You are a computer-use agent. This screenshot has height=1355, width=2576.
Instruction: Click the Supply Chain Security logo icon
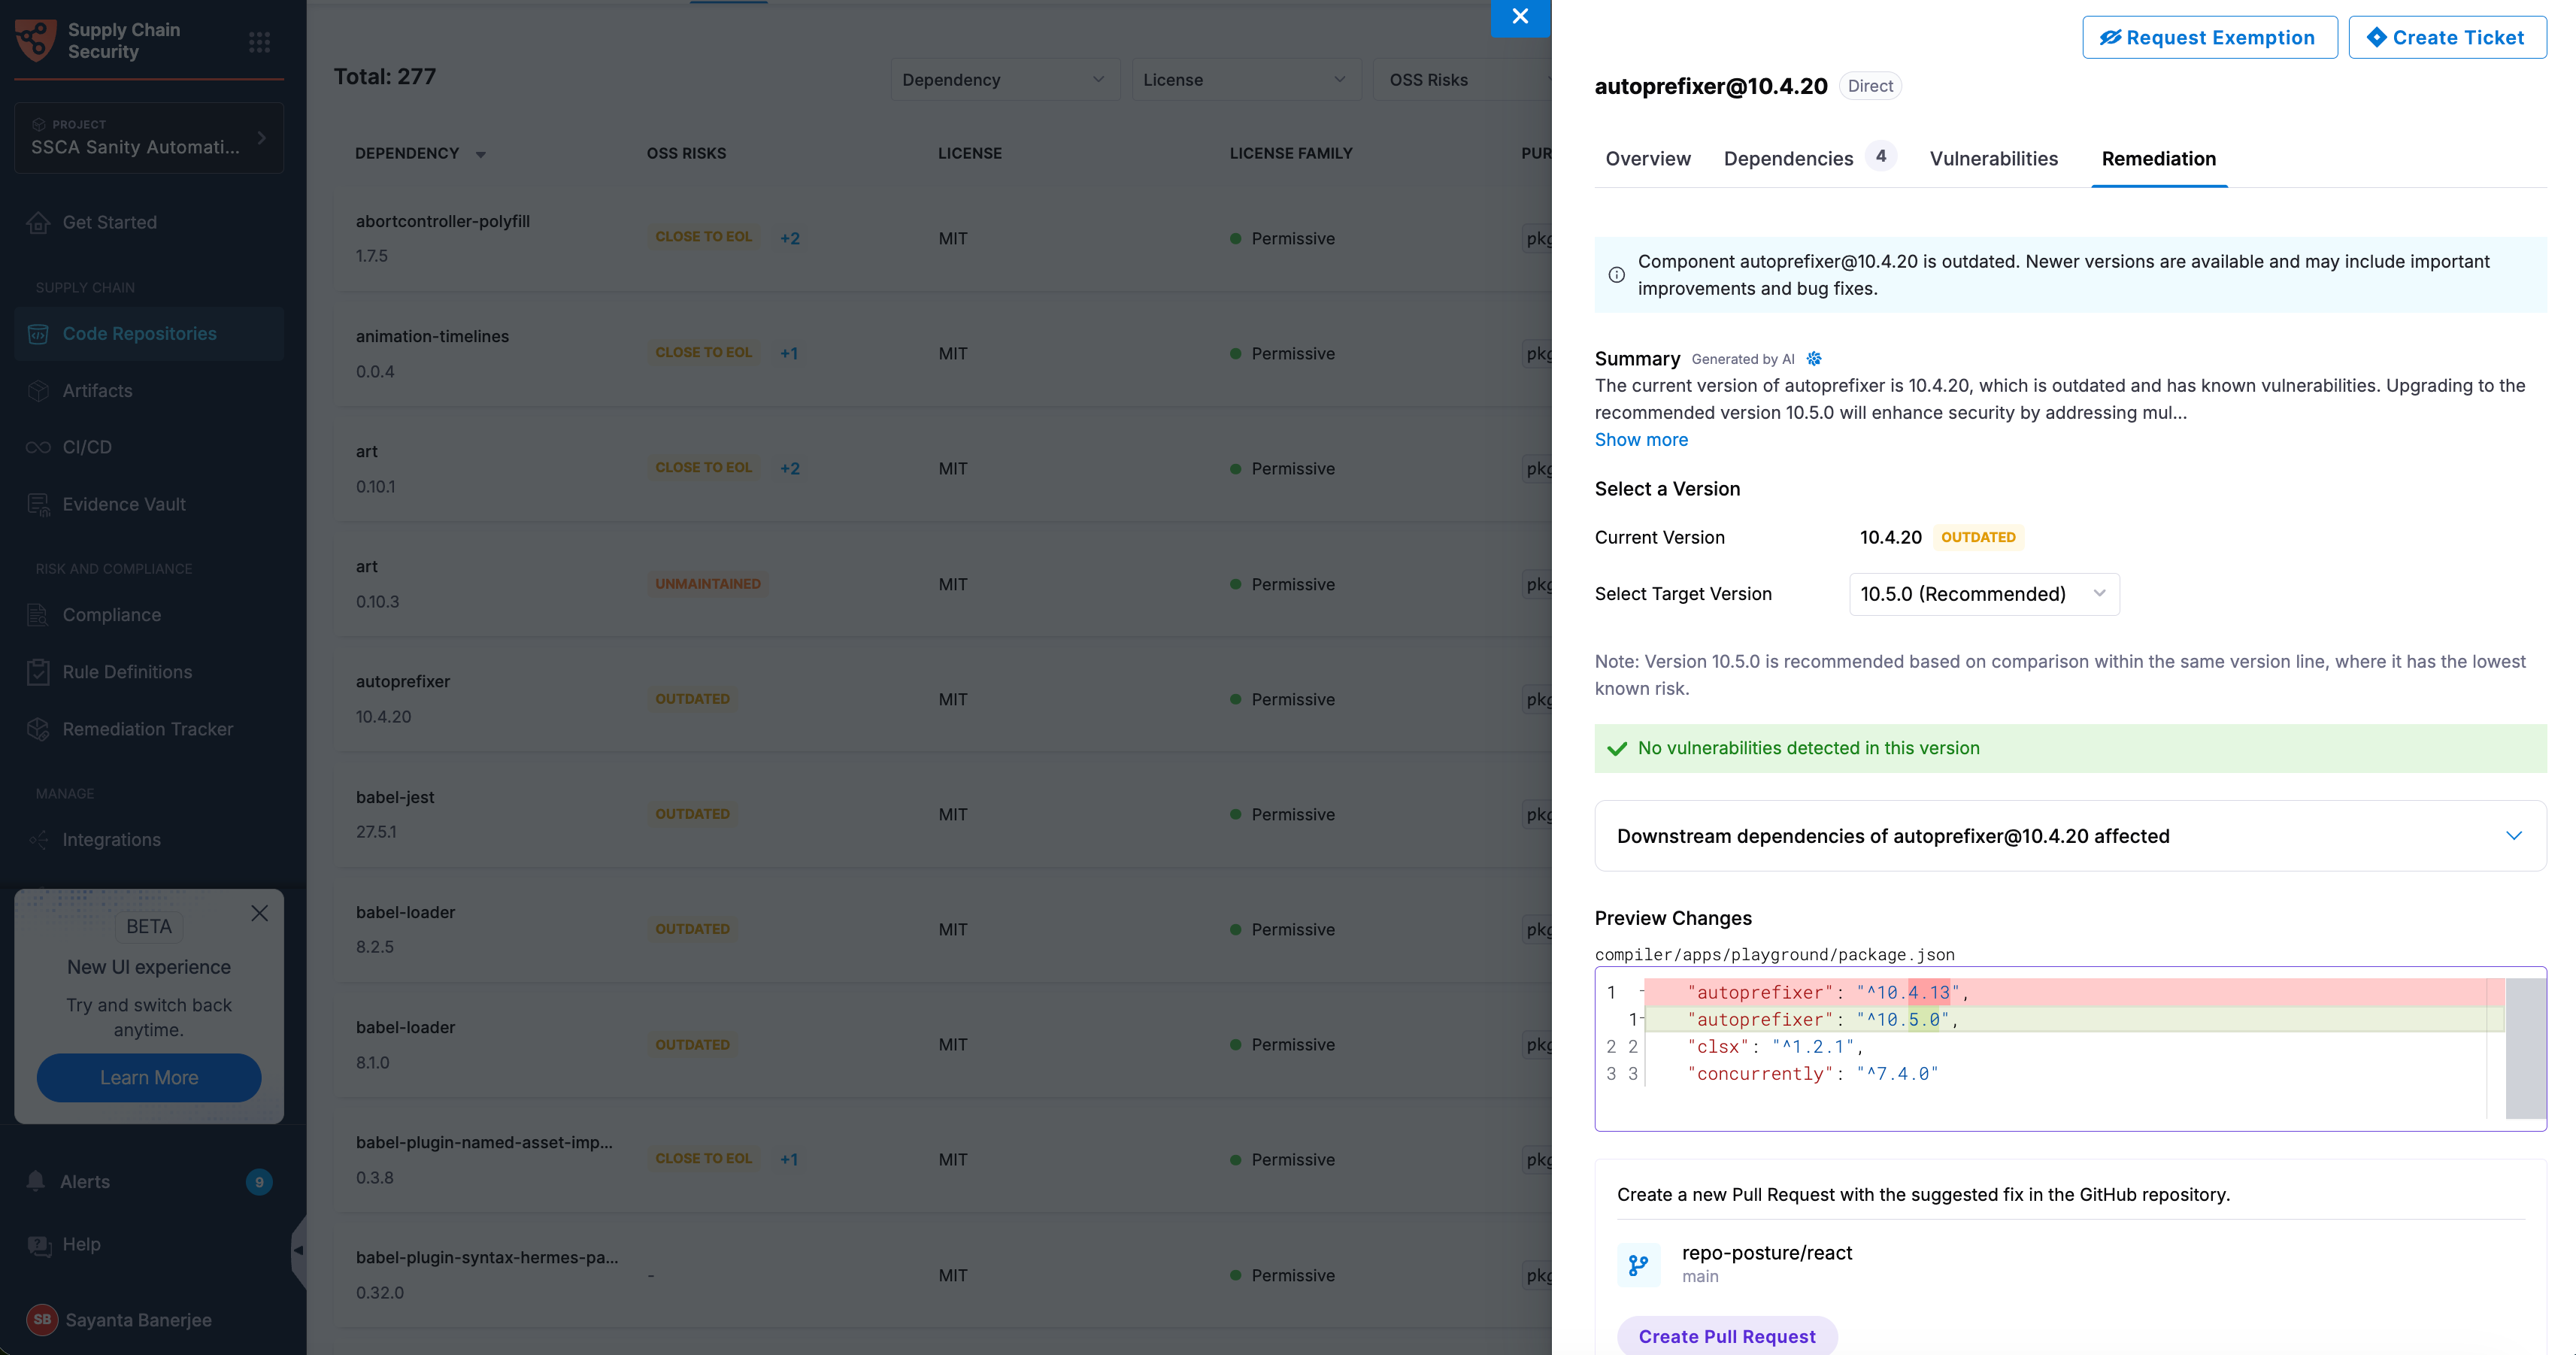[36, 41]
